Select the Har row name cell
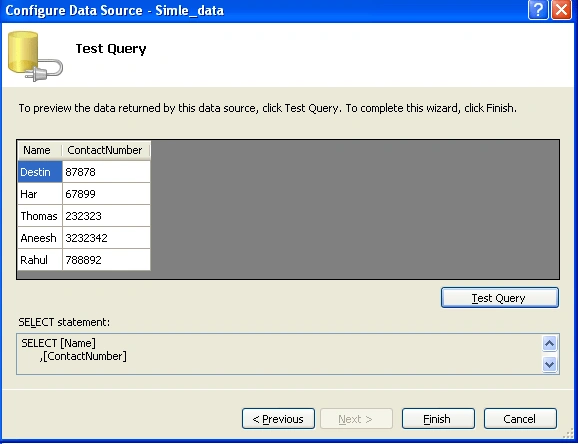Viewport: 578px width, 444px height. pos(40,194)
